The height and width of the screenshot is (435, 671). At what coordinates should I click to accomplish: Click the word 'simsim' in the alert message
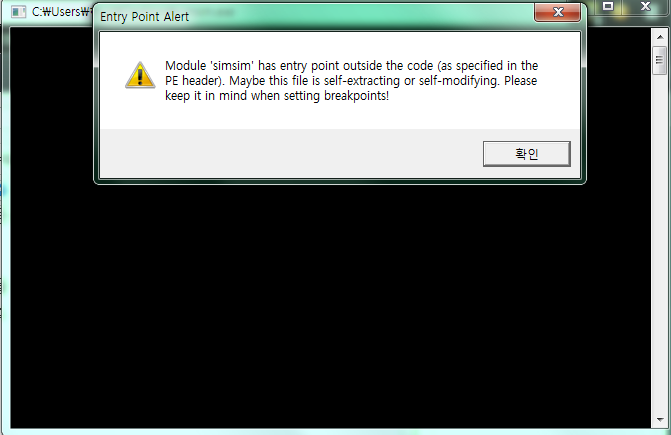point(232,66)
